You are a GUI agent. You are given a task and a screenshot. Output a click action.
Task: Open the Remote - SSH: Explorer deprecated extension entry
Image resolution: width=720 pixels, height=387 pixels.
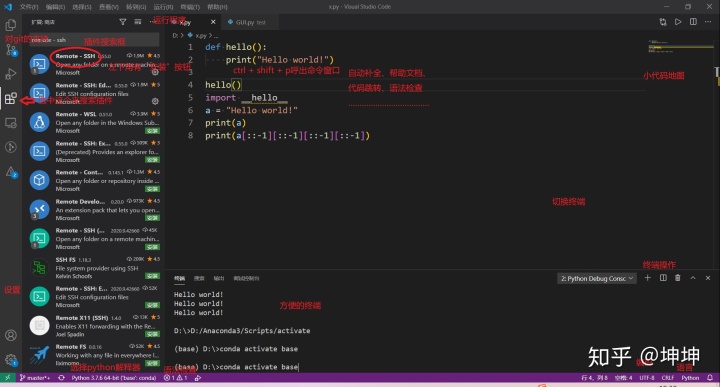click(94, 151)
